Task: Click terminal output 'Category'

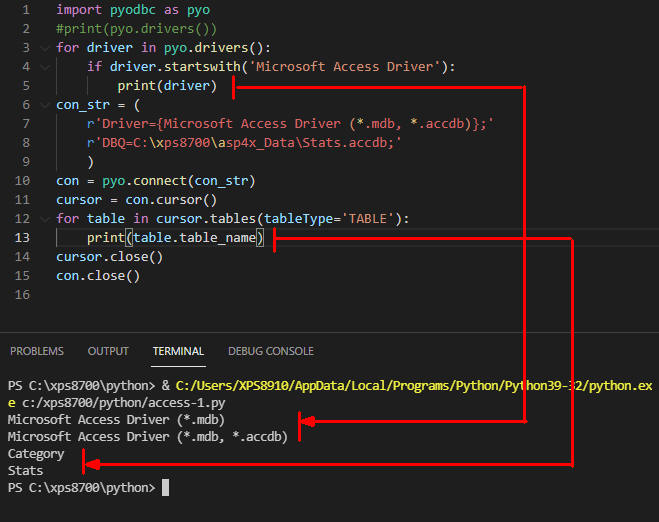Action: tap(36, 454)
